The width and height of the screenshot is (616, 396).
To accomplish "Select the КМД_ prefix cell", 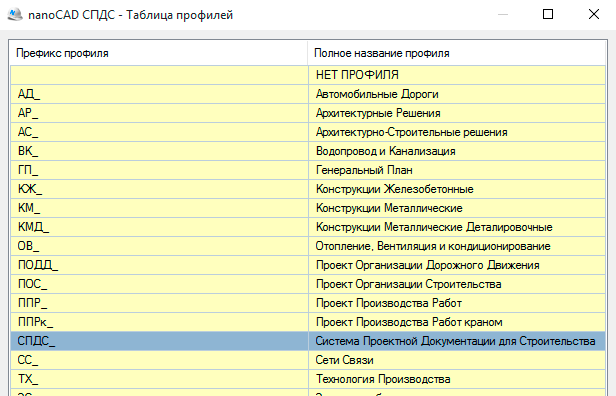I will point(160,227).
